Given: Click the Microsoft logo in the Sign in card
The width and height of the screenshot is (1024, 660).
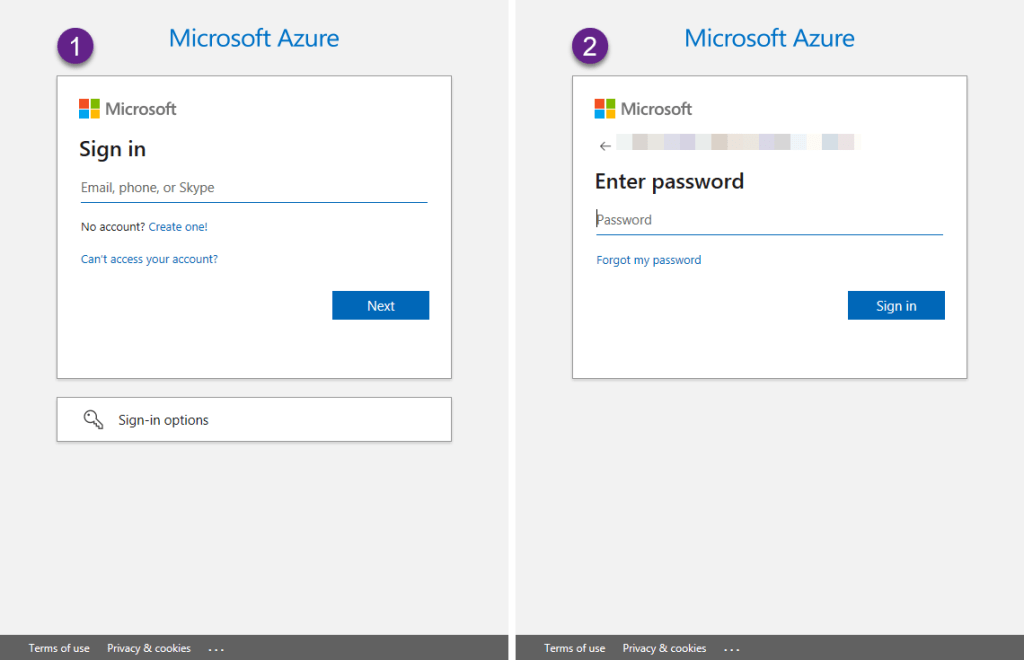Looking at the screenshot, I should click(90, 109).
